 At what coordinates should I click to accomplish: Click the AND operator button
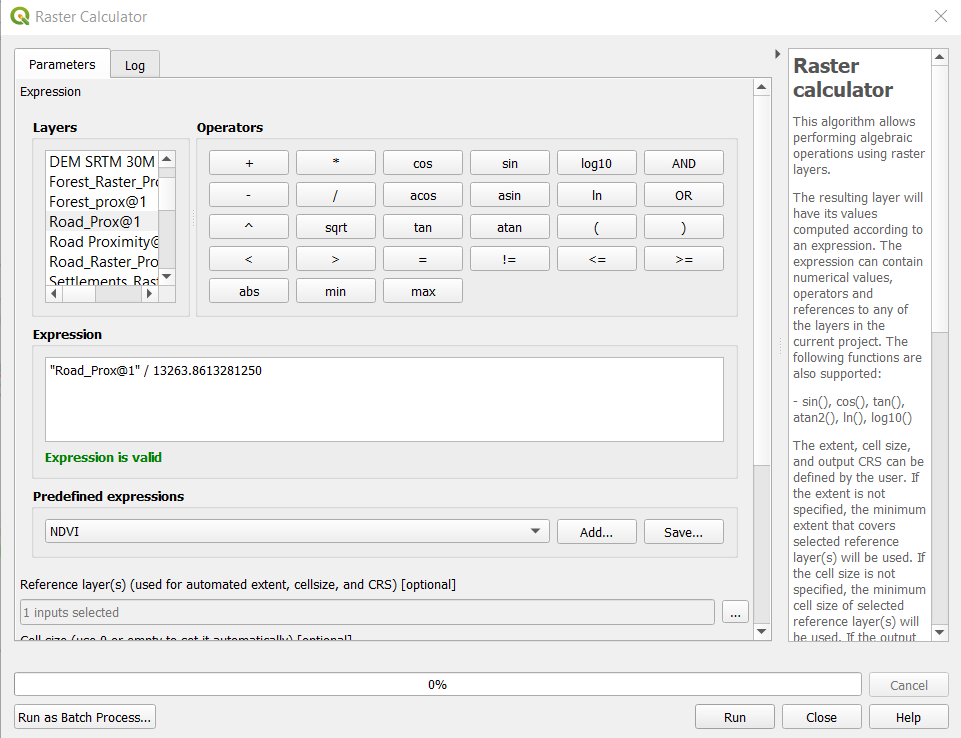[x=683, y=163]
